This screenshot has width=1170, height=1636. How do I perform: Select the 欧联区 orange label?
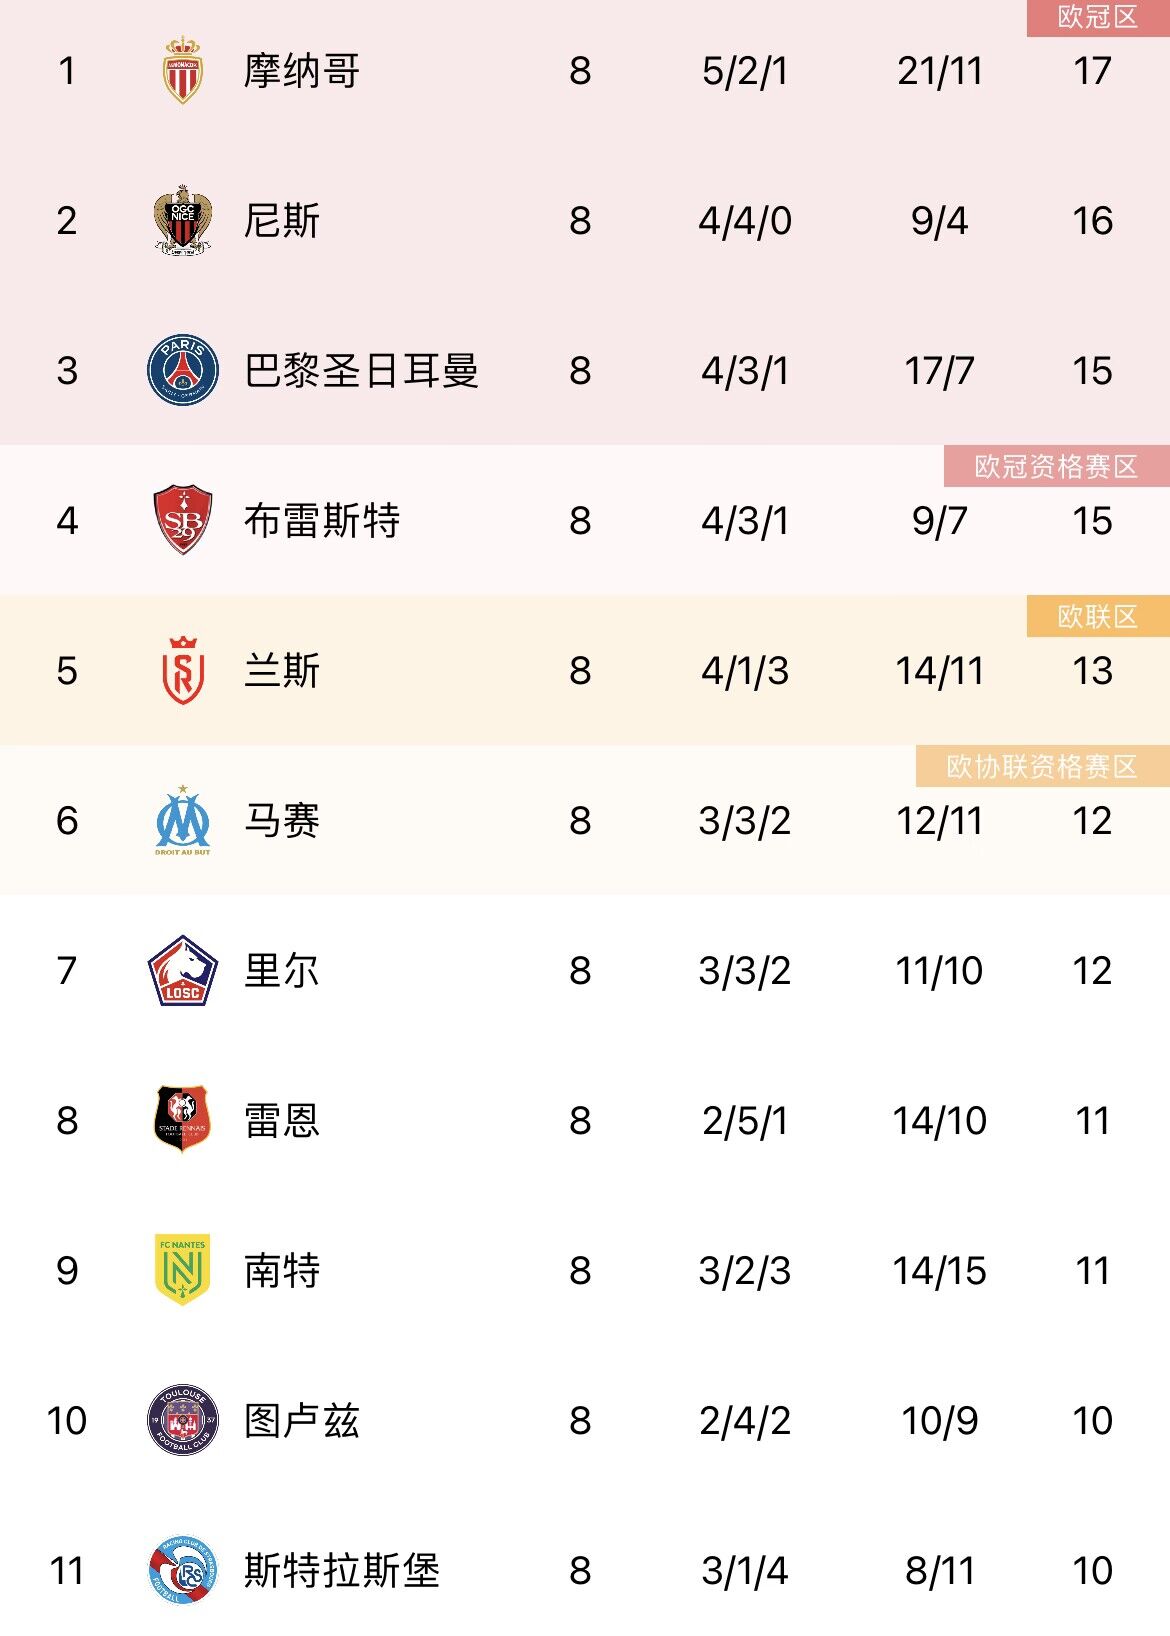click(1097, 617)
